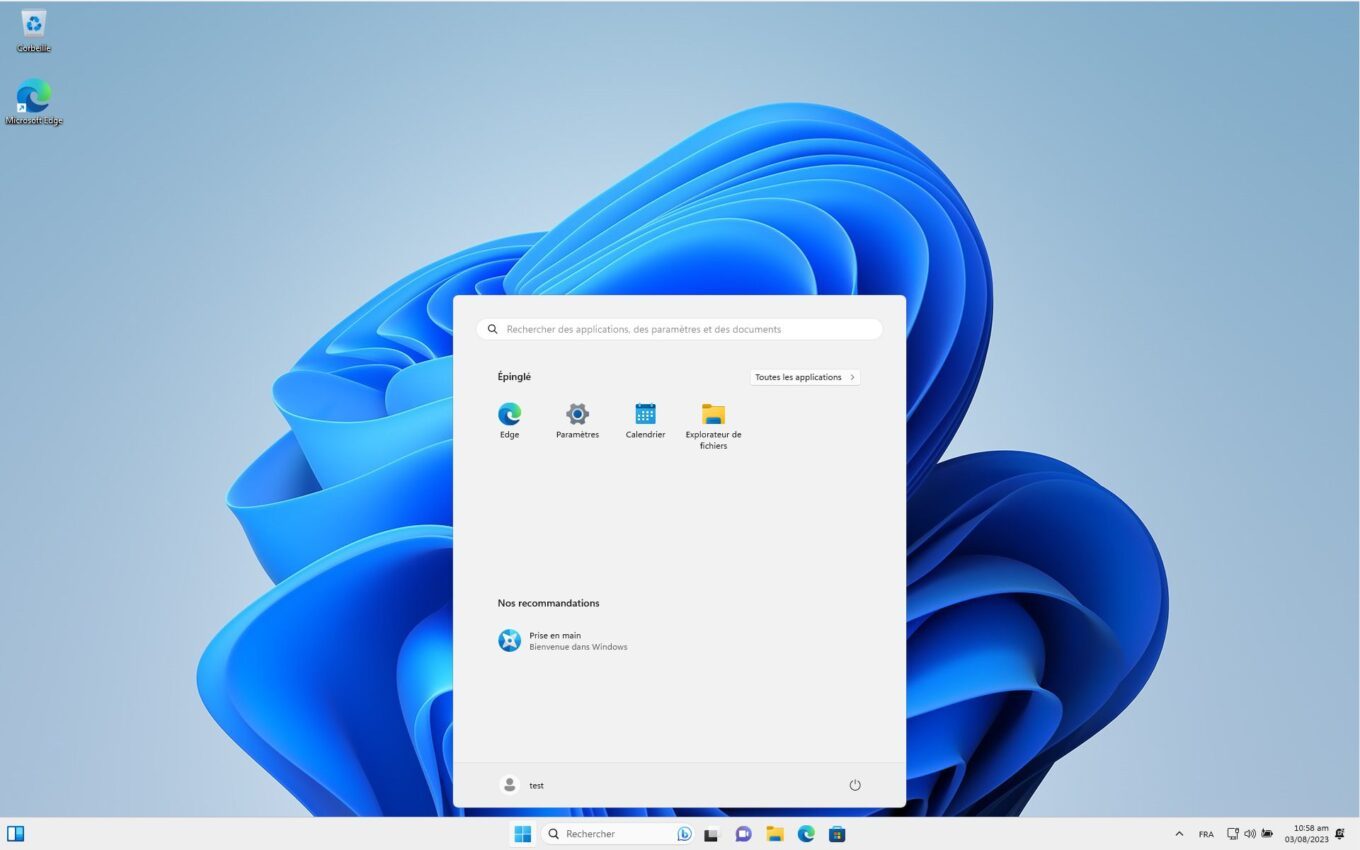The image size is (1360, 850).
Task: Click the taskbar Rechercher search box
Action: [617, 834]
